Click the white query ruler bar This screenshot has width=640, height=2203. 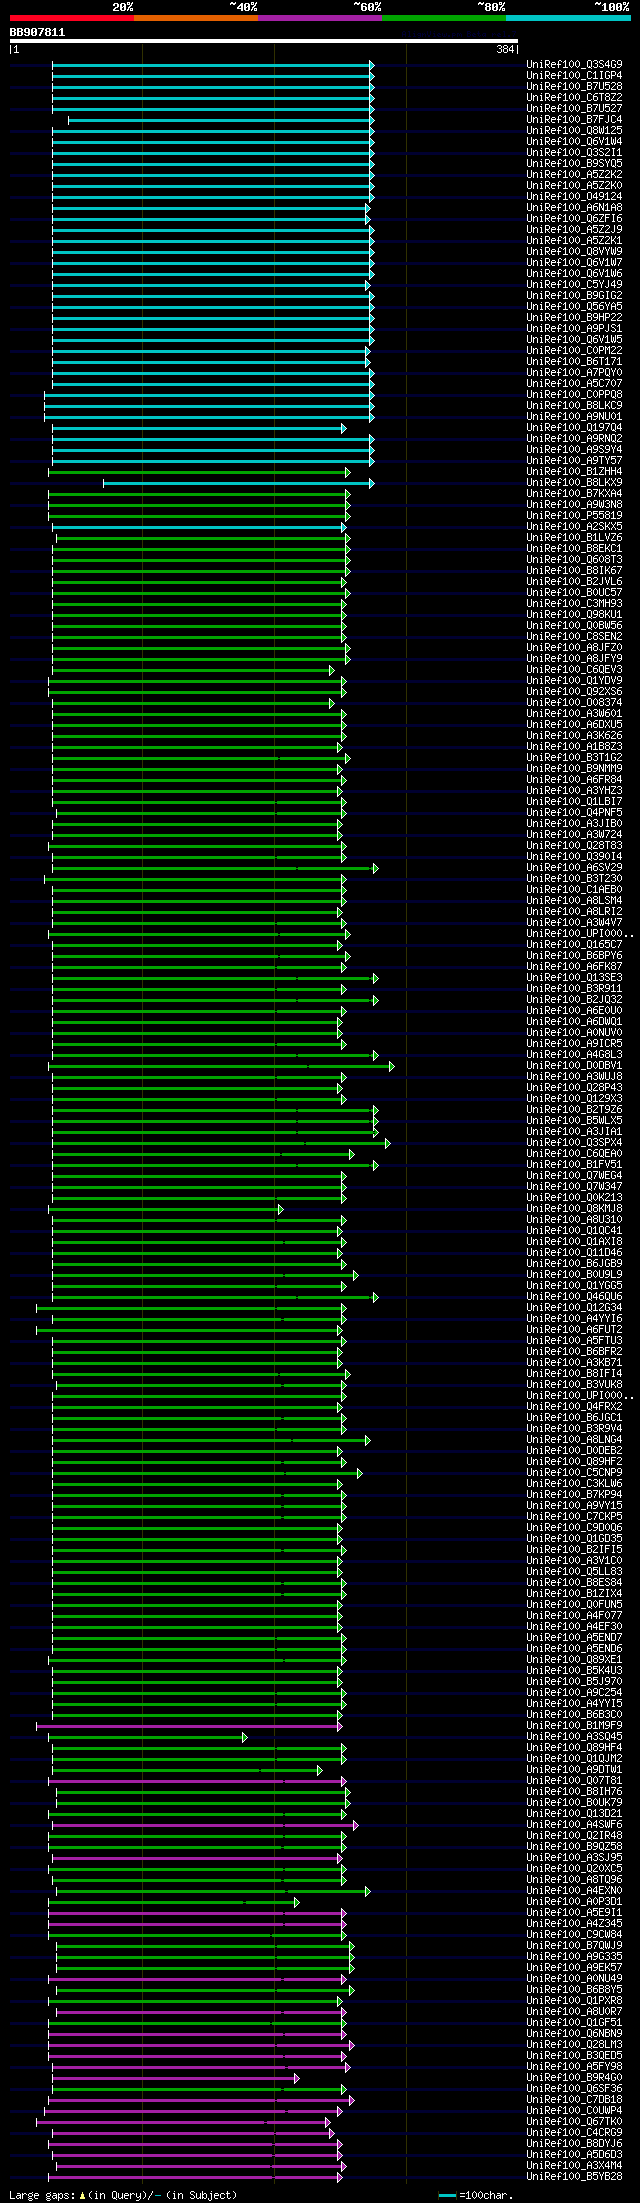[263, 41]
